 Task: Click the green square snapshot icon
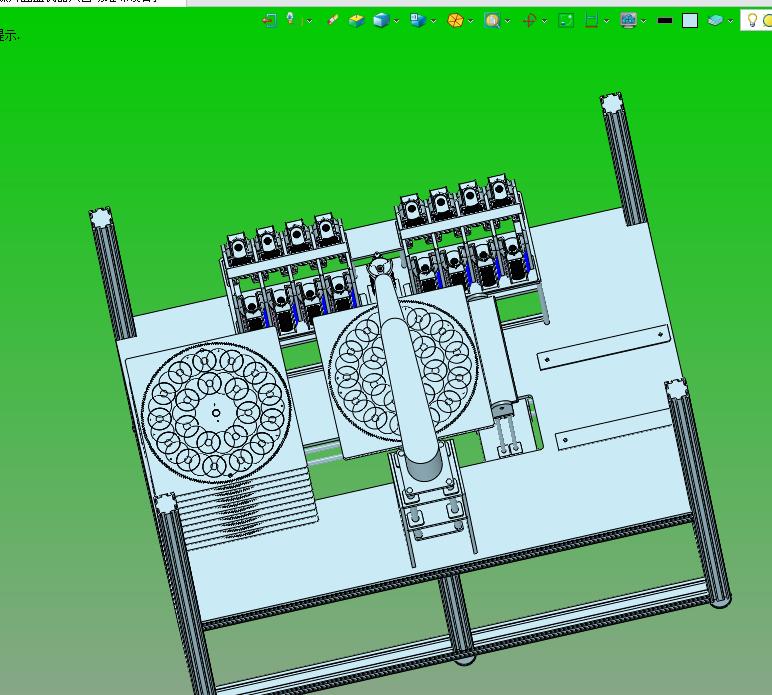[x=566, y=20]
